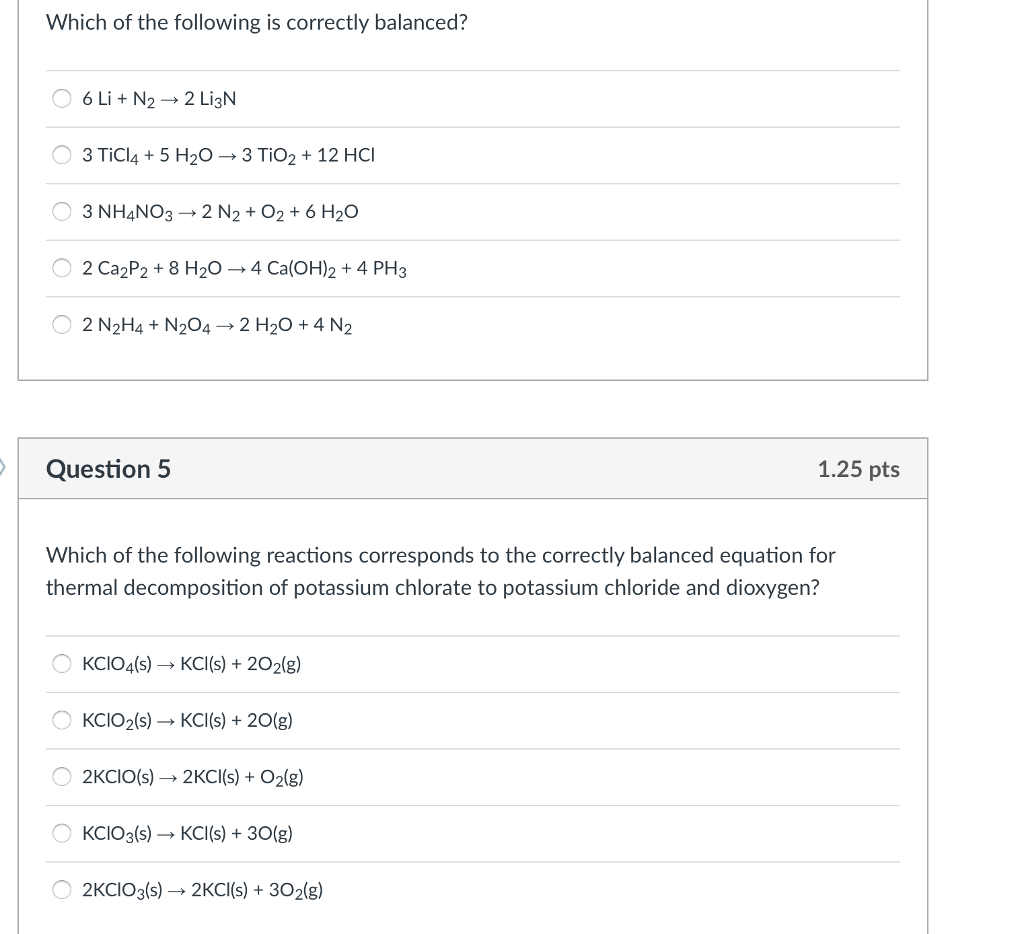The width and height of the screenshot is (1024, 934).
Task: Click the potassium chlorate question description
Action: coord(440,570)
